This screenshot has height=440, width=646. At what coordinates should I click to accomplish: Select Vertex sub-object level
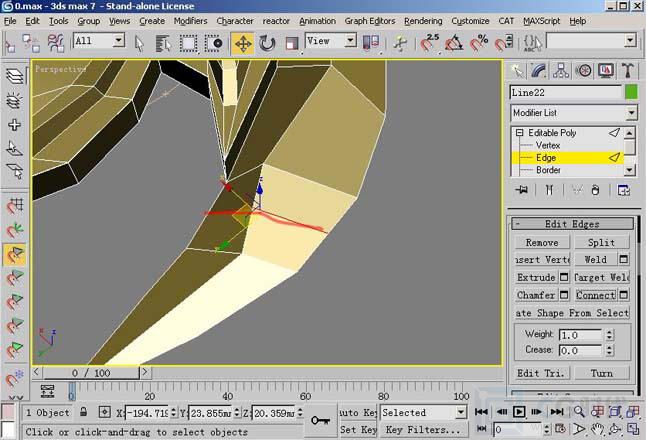click(x=548, y=145)
